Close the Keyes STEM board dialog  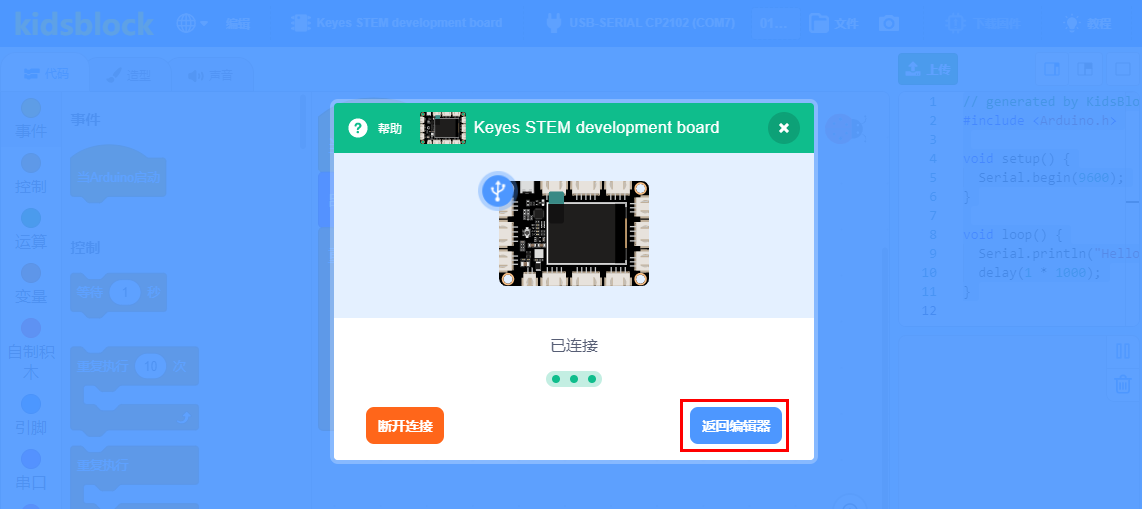(784, 128)
